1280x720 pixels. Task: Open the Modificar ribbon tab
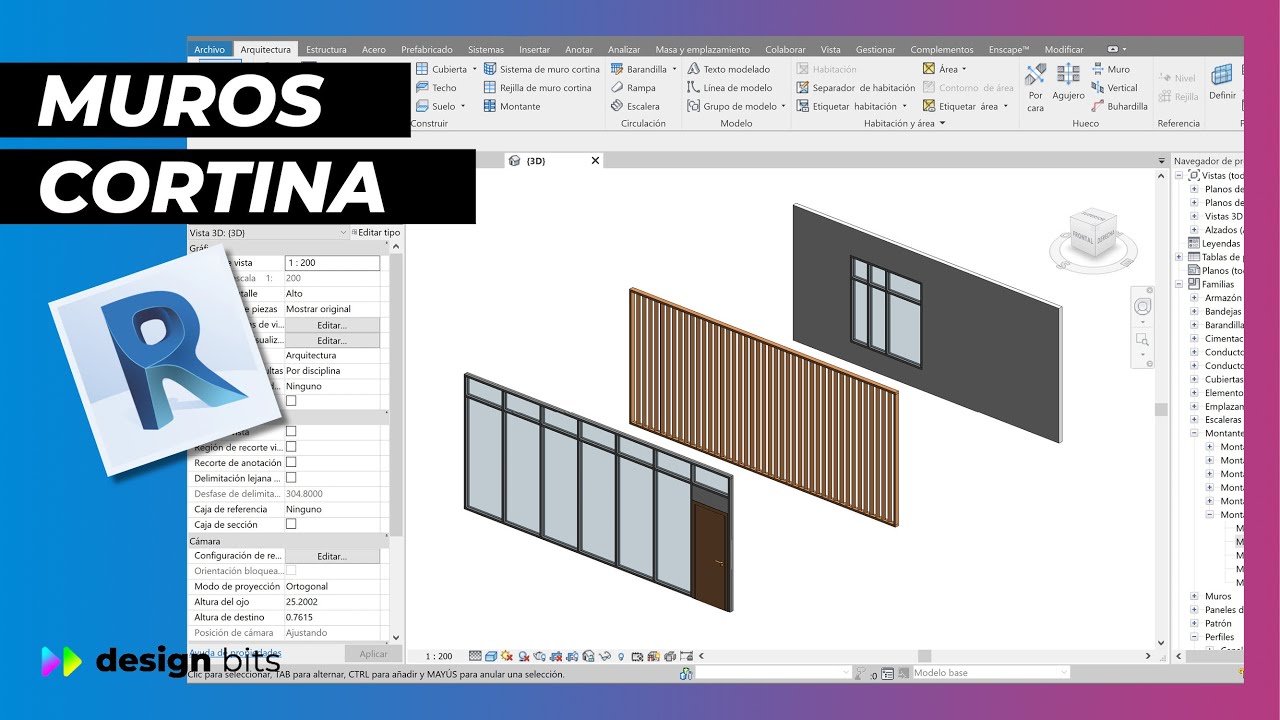coord(1064,49)
